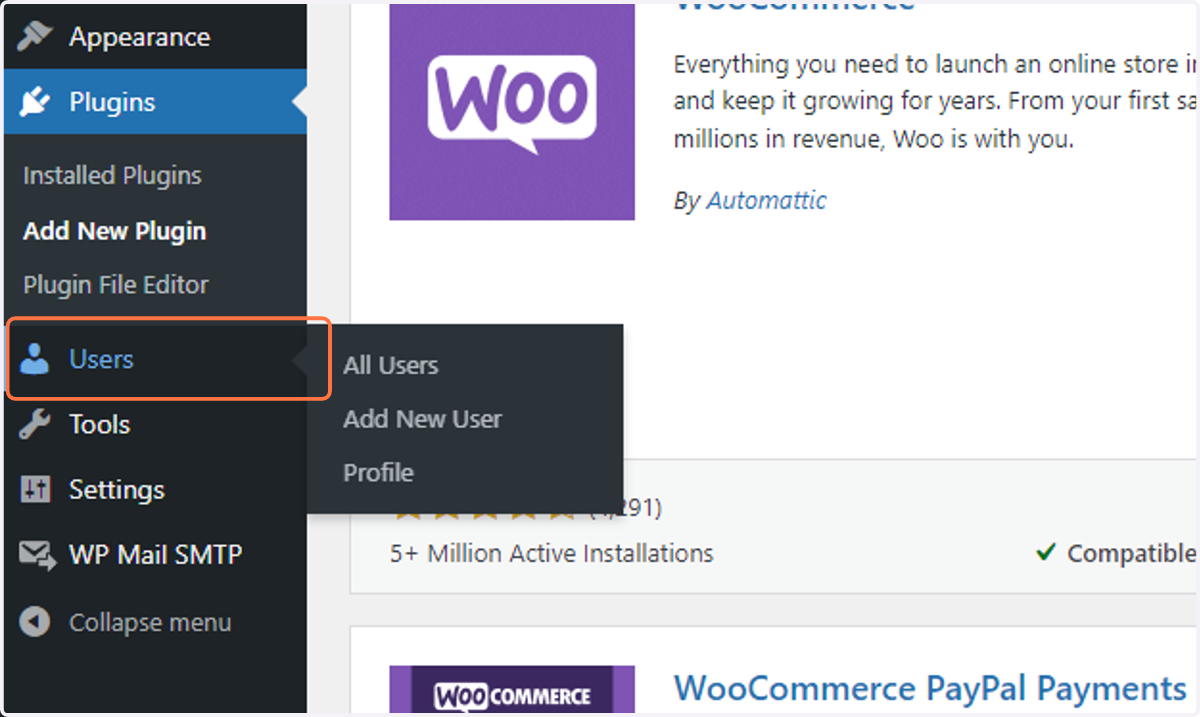Screen dimensions: 1200x717
Task: Click the Collapse menu arrow icon
Action: pos(35,622)
